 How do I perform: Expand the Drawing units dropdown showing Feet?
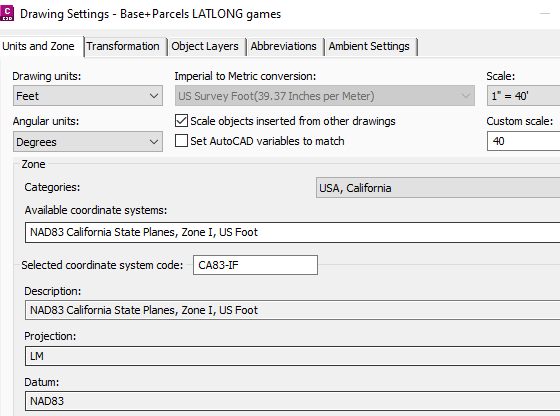coord(88,96)
